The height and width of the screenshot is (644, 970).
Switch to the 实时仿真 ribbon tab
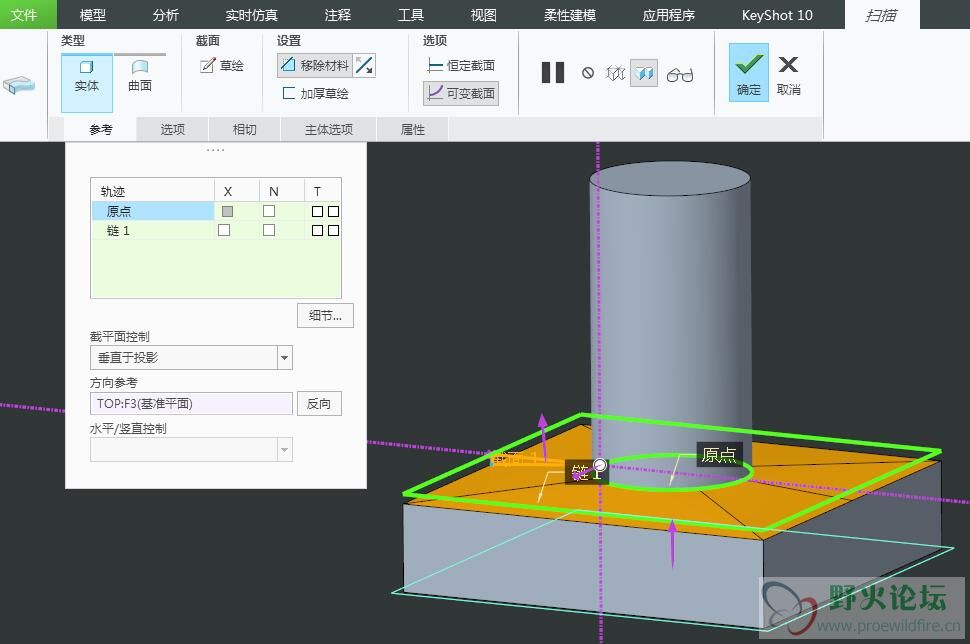(251, 15)
